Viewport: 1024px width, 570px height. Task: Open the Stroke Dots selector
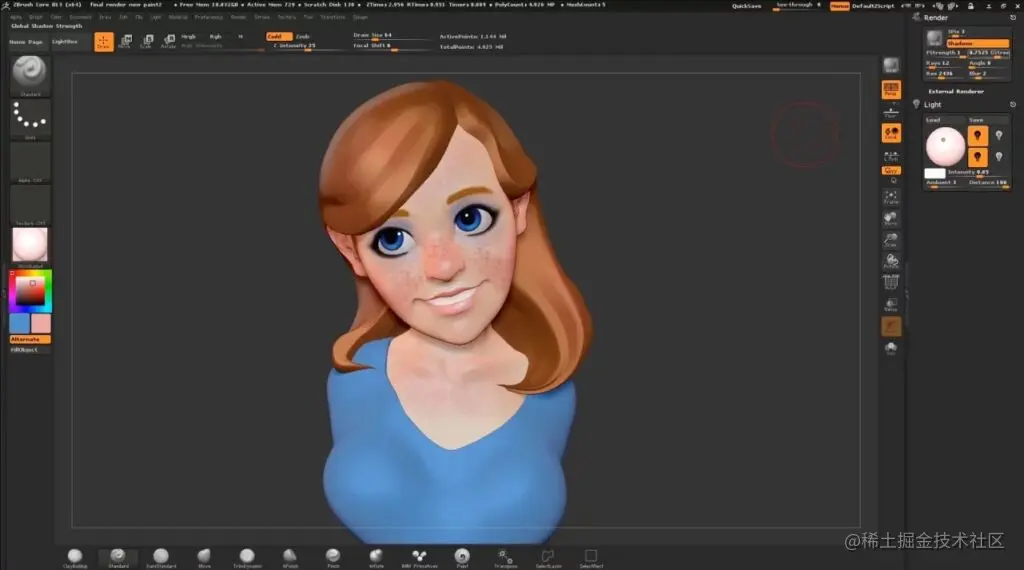click(x=30, y=119)
